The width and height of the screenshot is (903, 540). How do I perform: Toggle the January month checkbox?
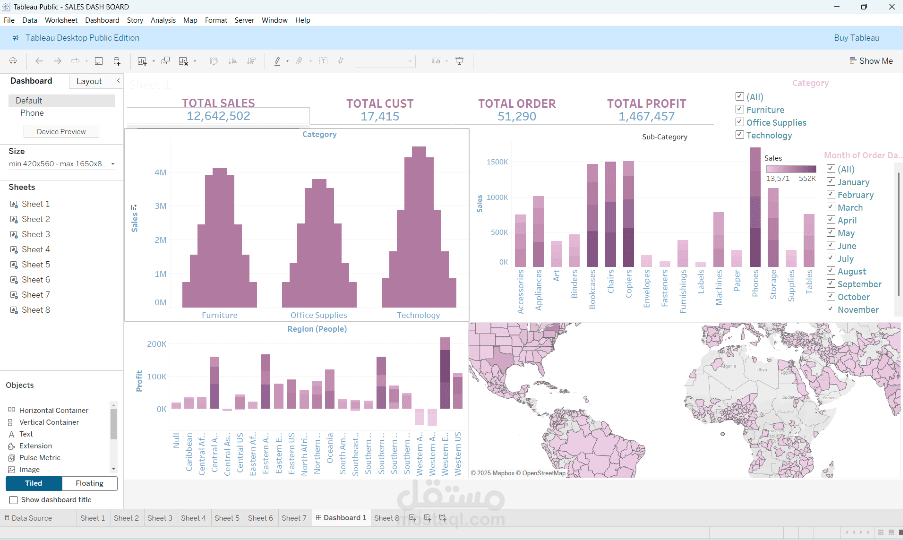830,181
